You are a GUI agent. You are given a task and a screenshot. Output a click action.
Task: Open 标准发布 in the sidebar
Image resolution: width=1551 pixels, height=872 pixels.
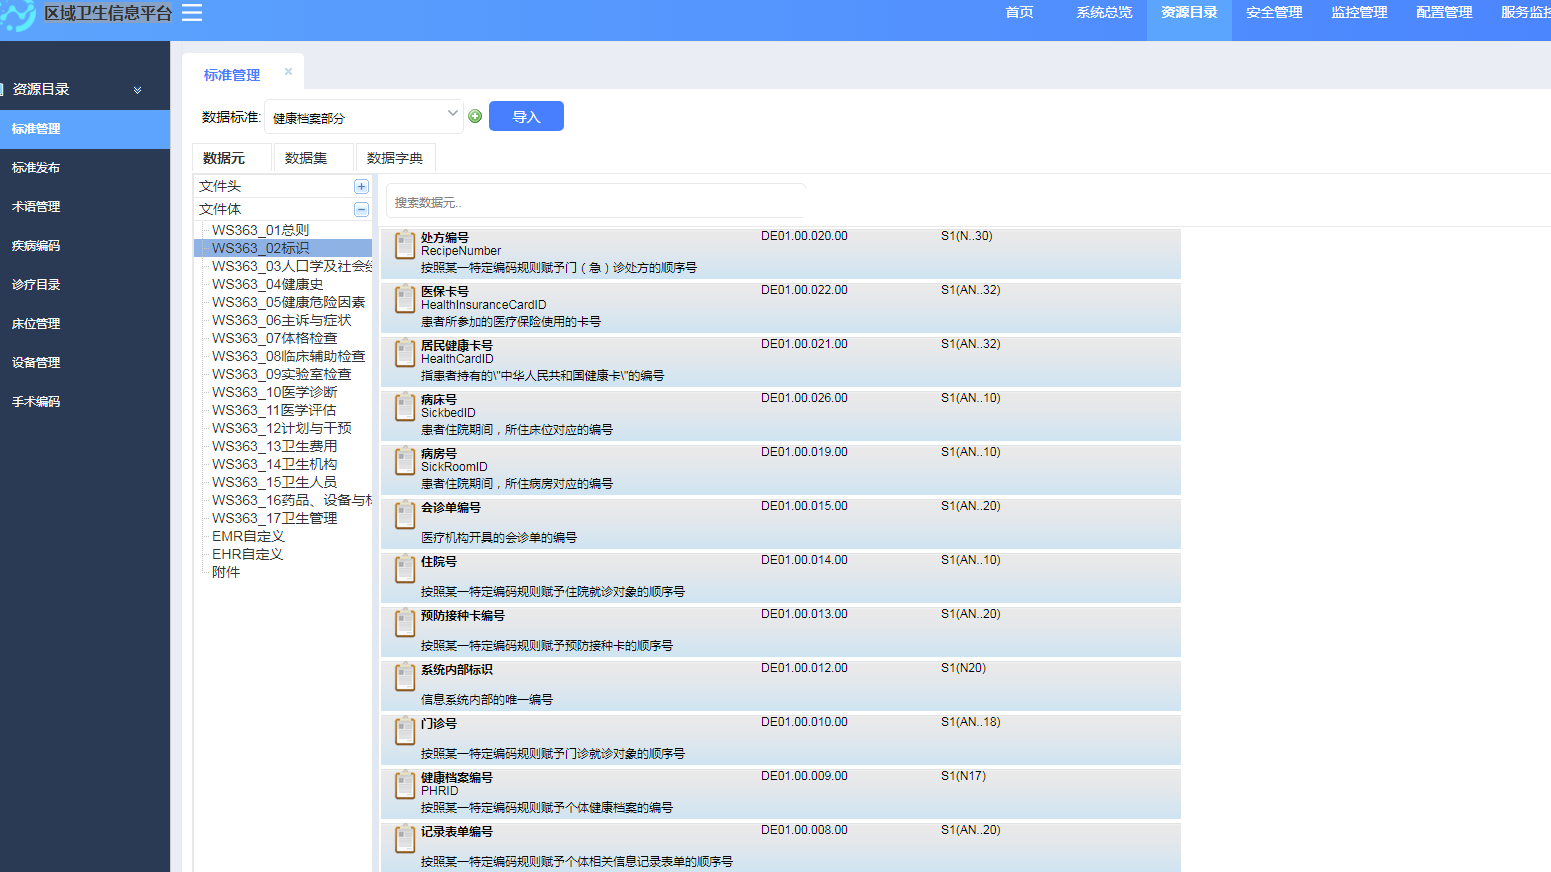point(85,168)
